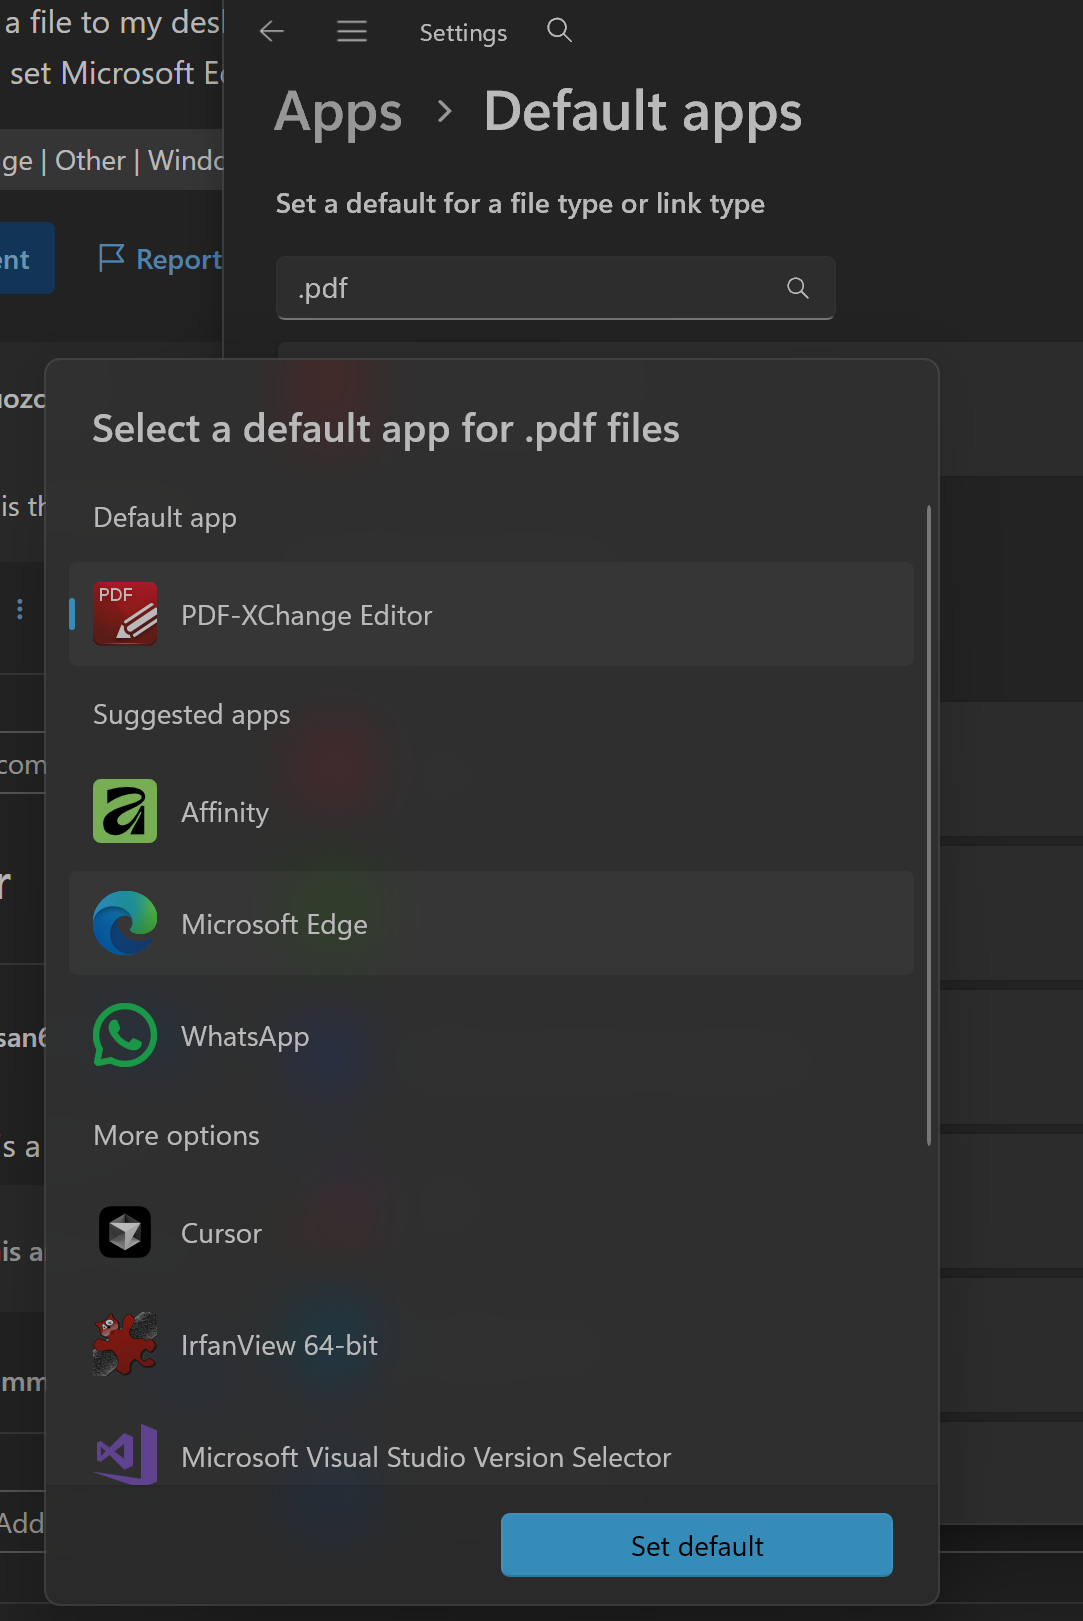Click the search icon beside Settings title
The image size is (1083, 1621).
pyautogui.click(x=559, y=31)
